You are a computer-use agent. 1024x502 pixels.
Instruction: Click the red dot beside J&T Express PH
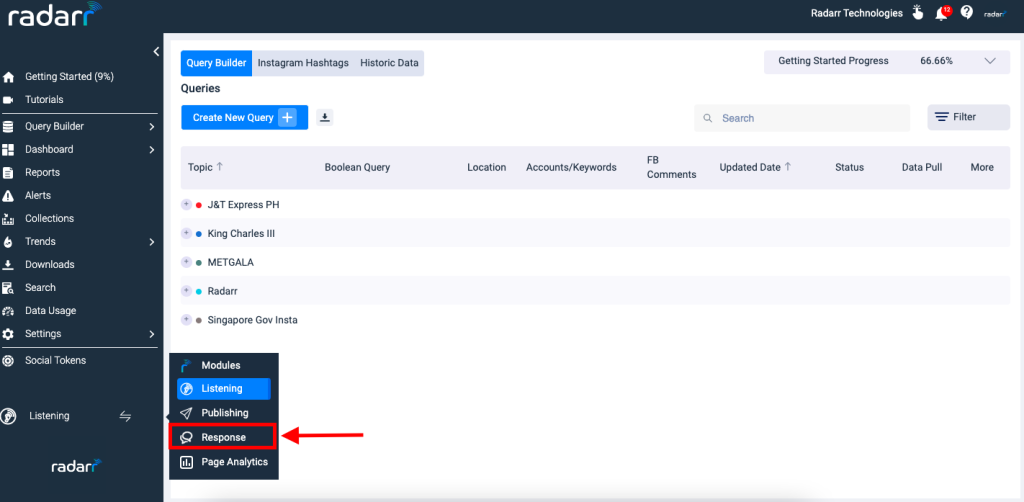199,205
